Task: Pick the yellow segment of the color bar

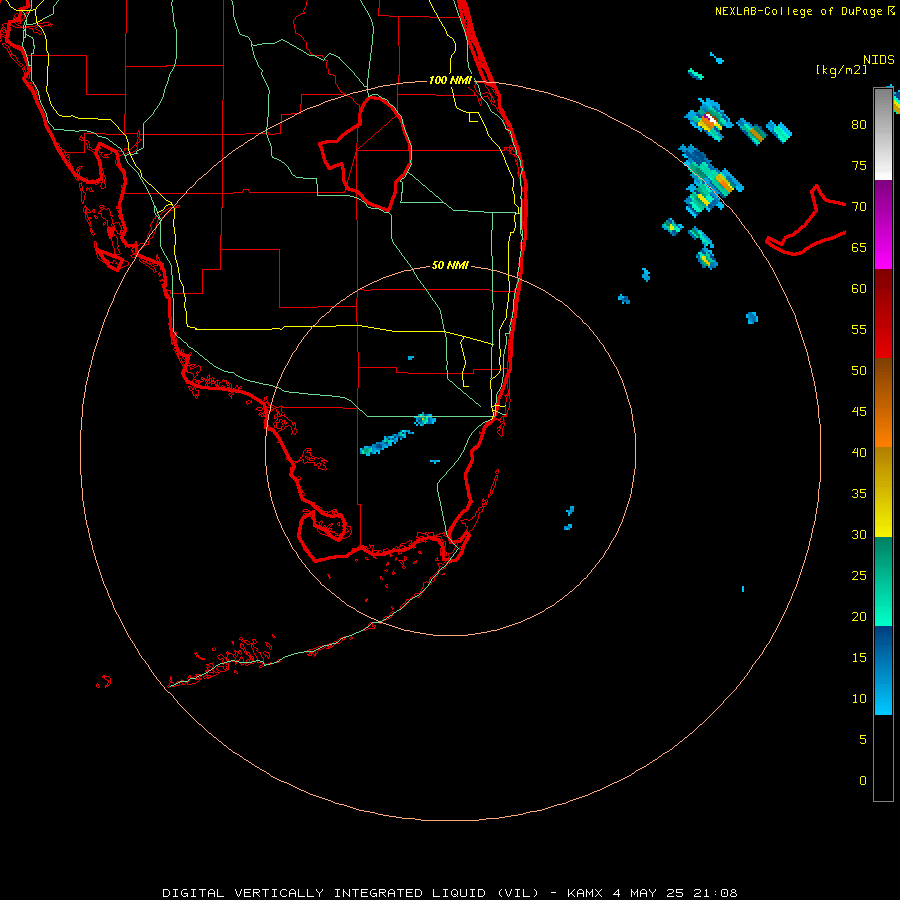Action: point(883,492)
